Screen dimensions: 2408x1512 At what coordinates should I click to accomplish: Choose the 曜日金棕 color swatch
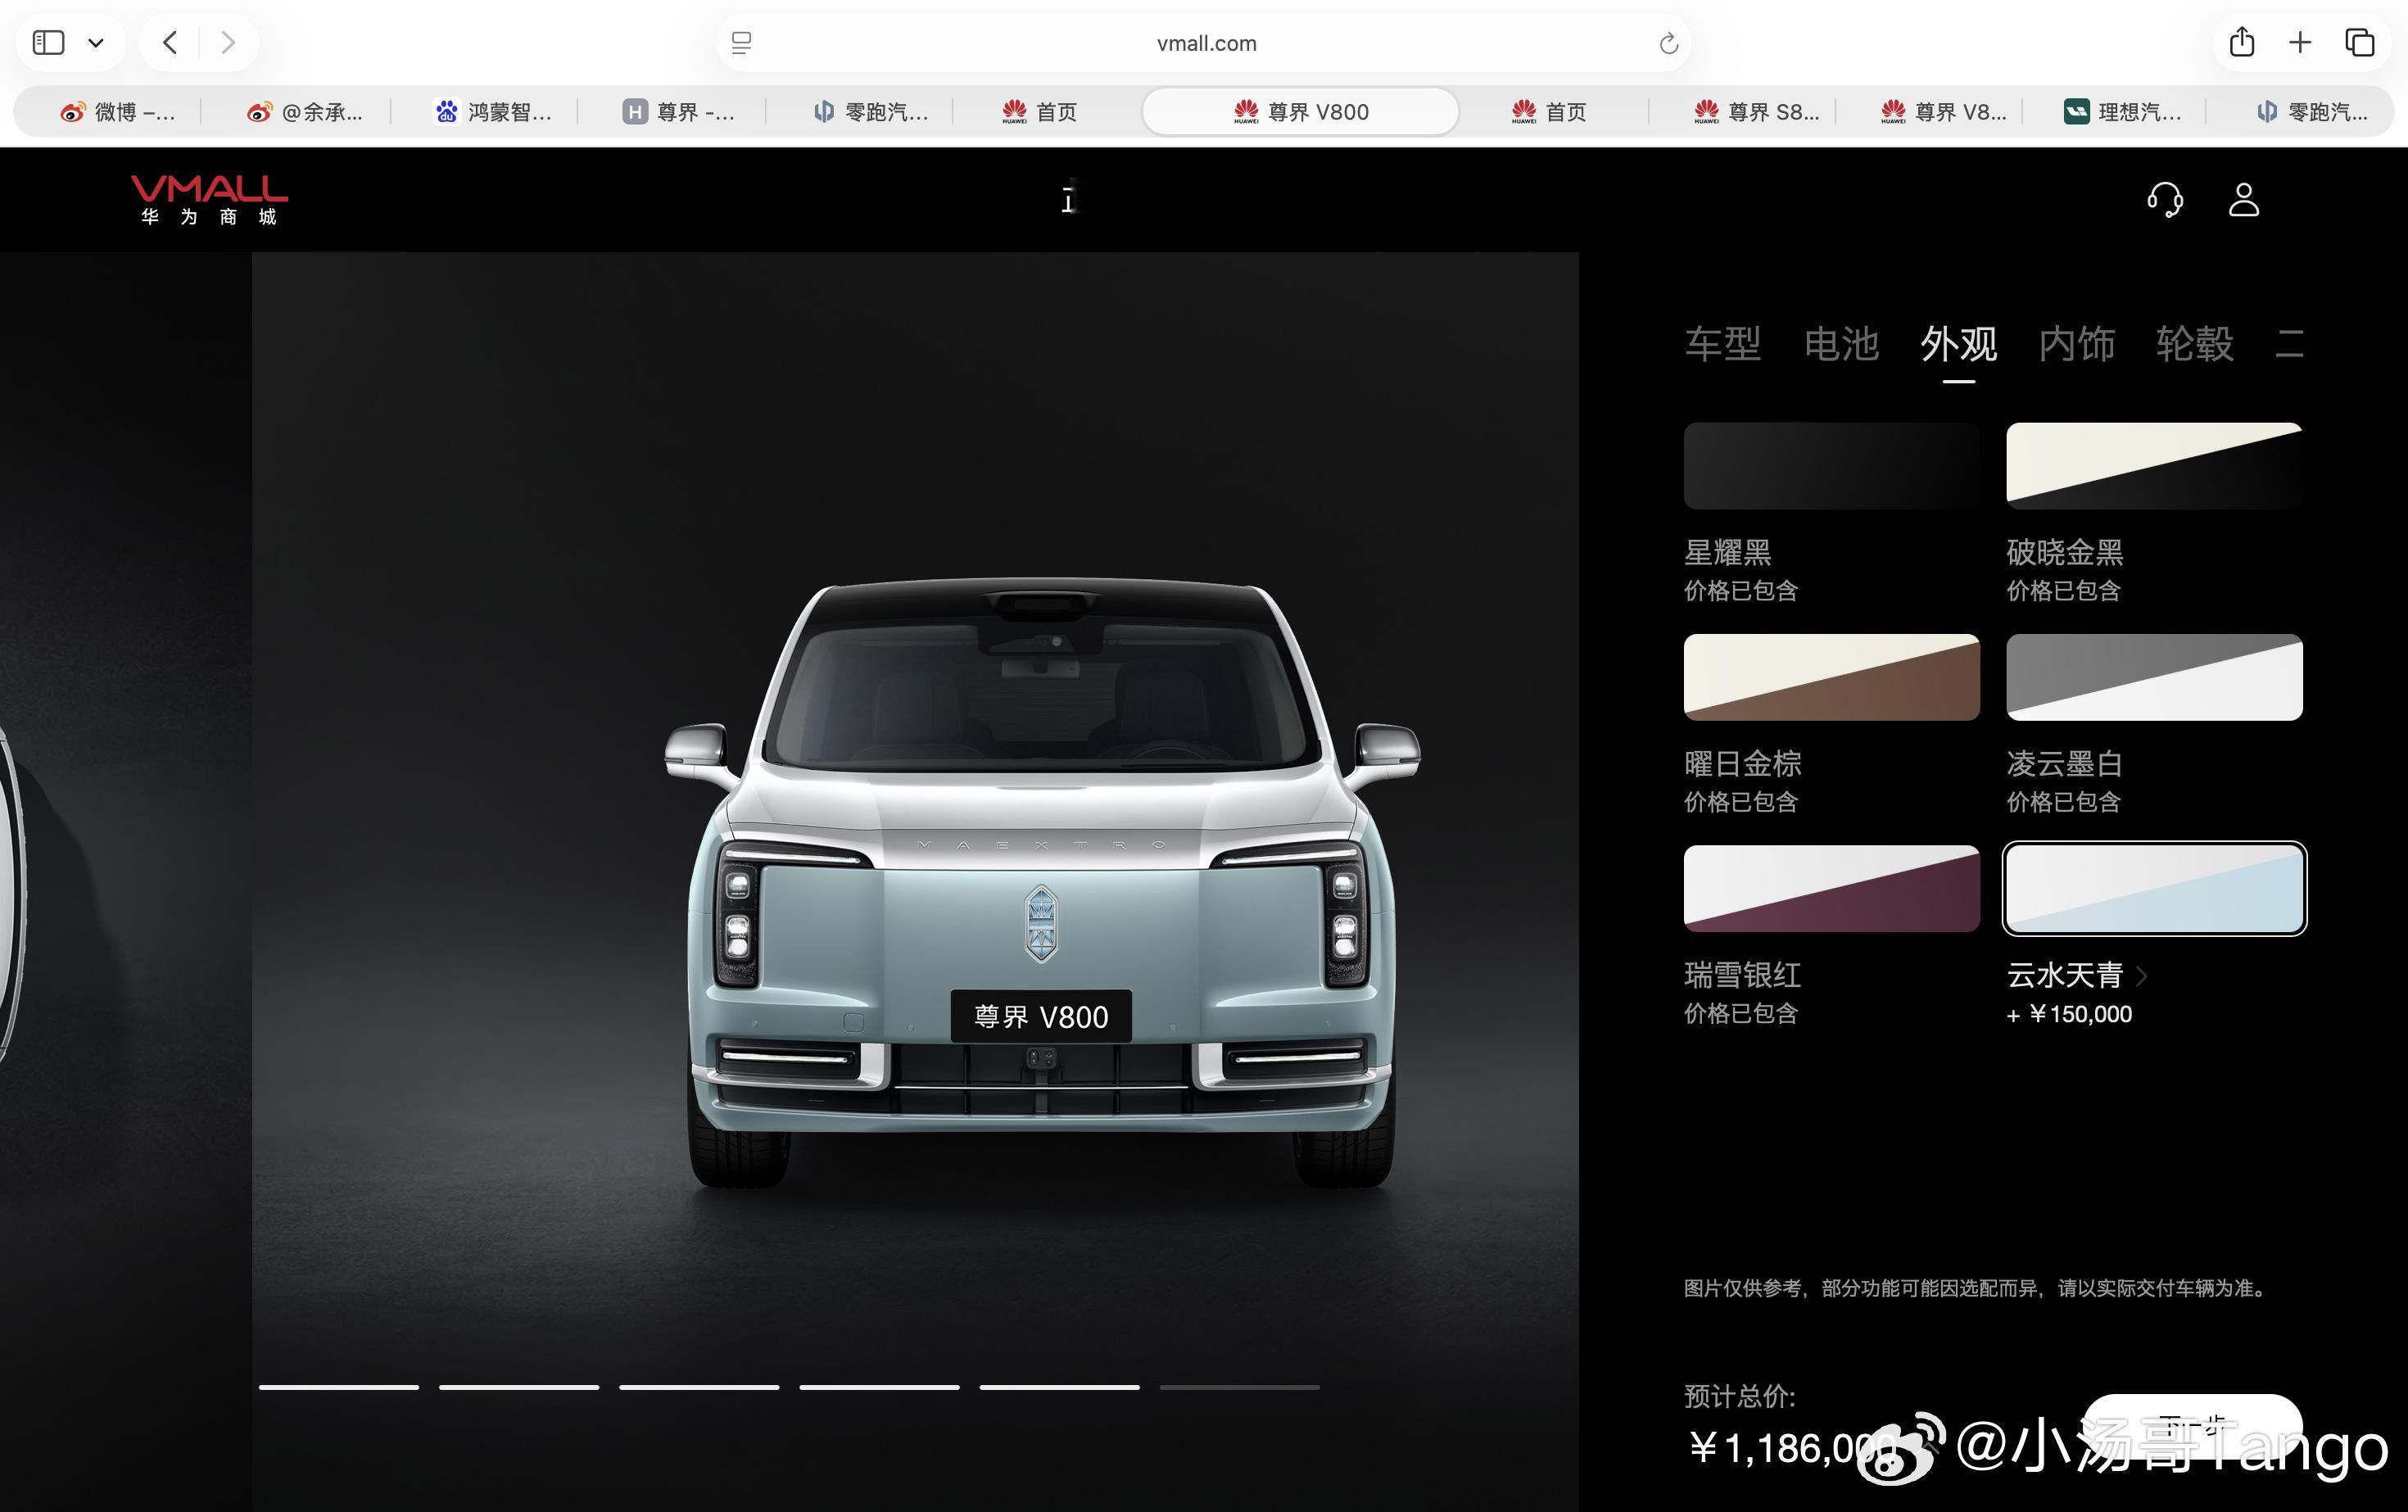pos(1832,677)
